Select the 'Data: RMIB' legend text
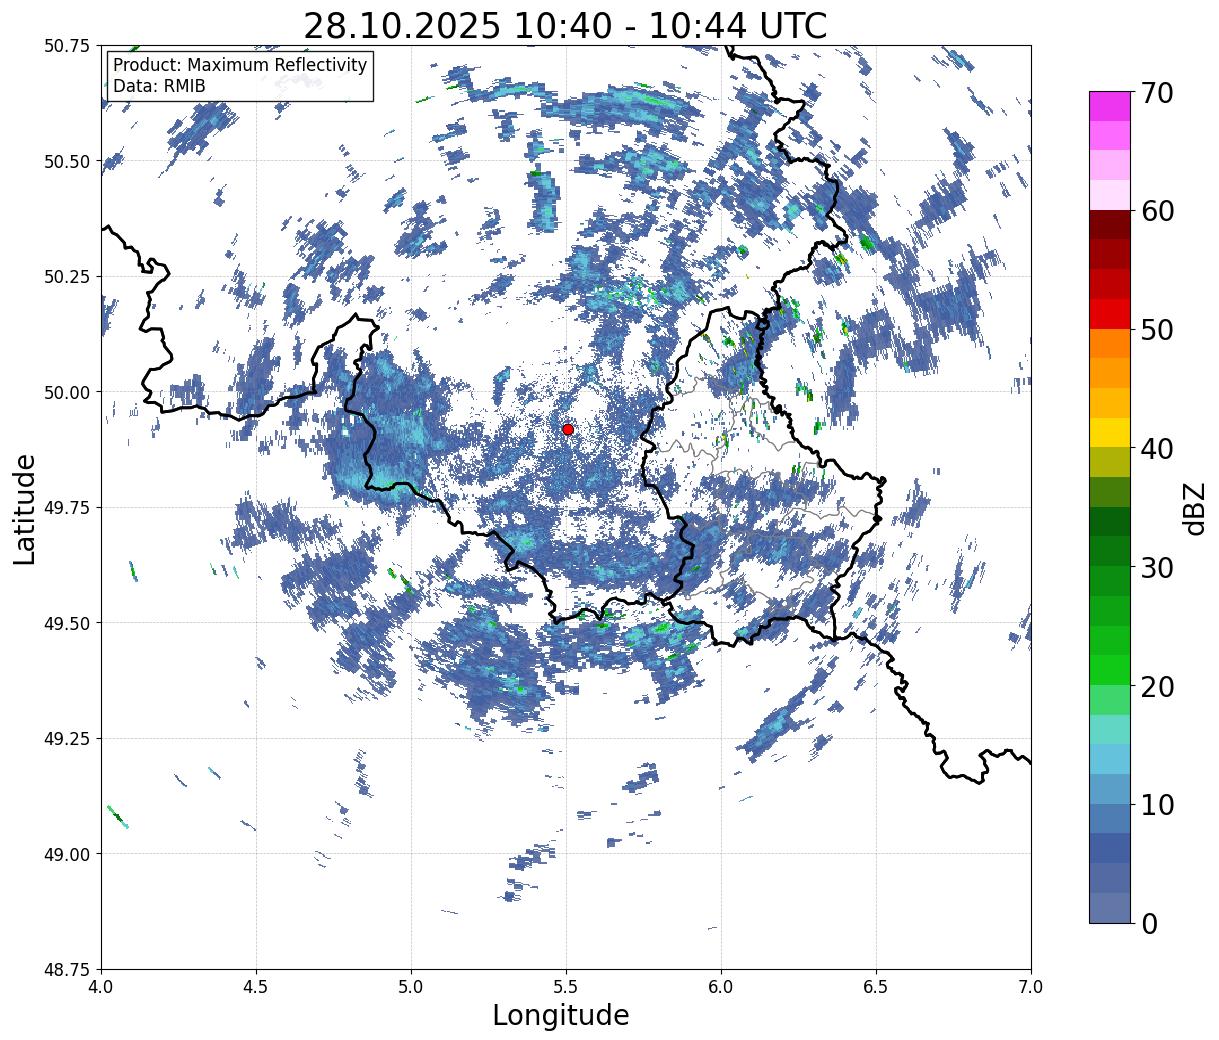Viewport: 1219px width, 1040px height. (x=159, y=86)
